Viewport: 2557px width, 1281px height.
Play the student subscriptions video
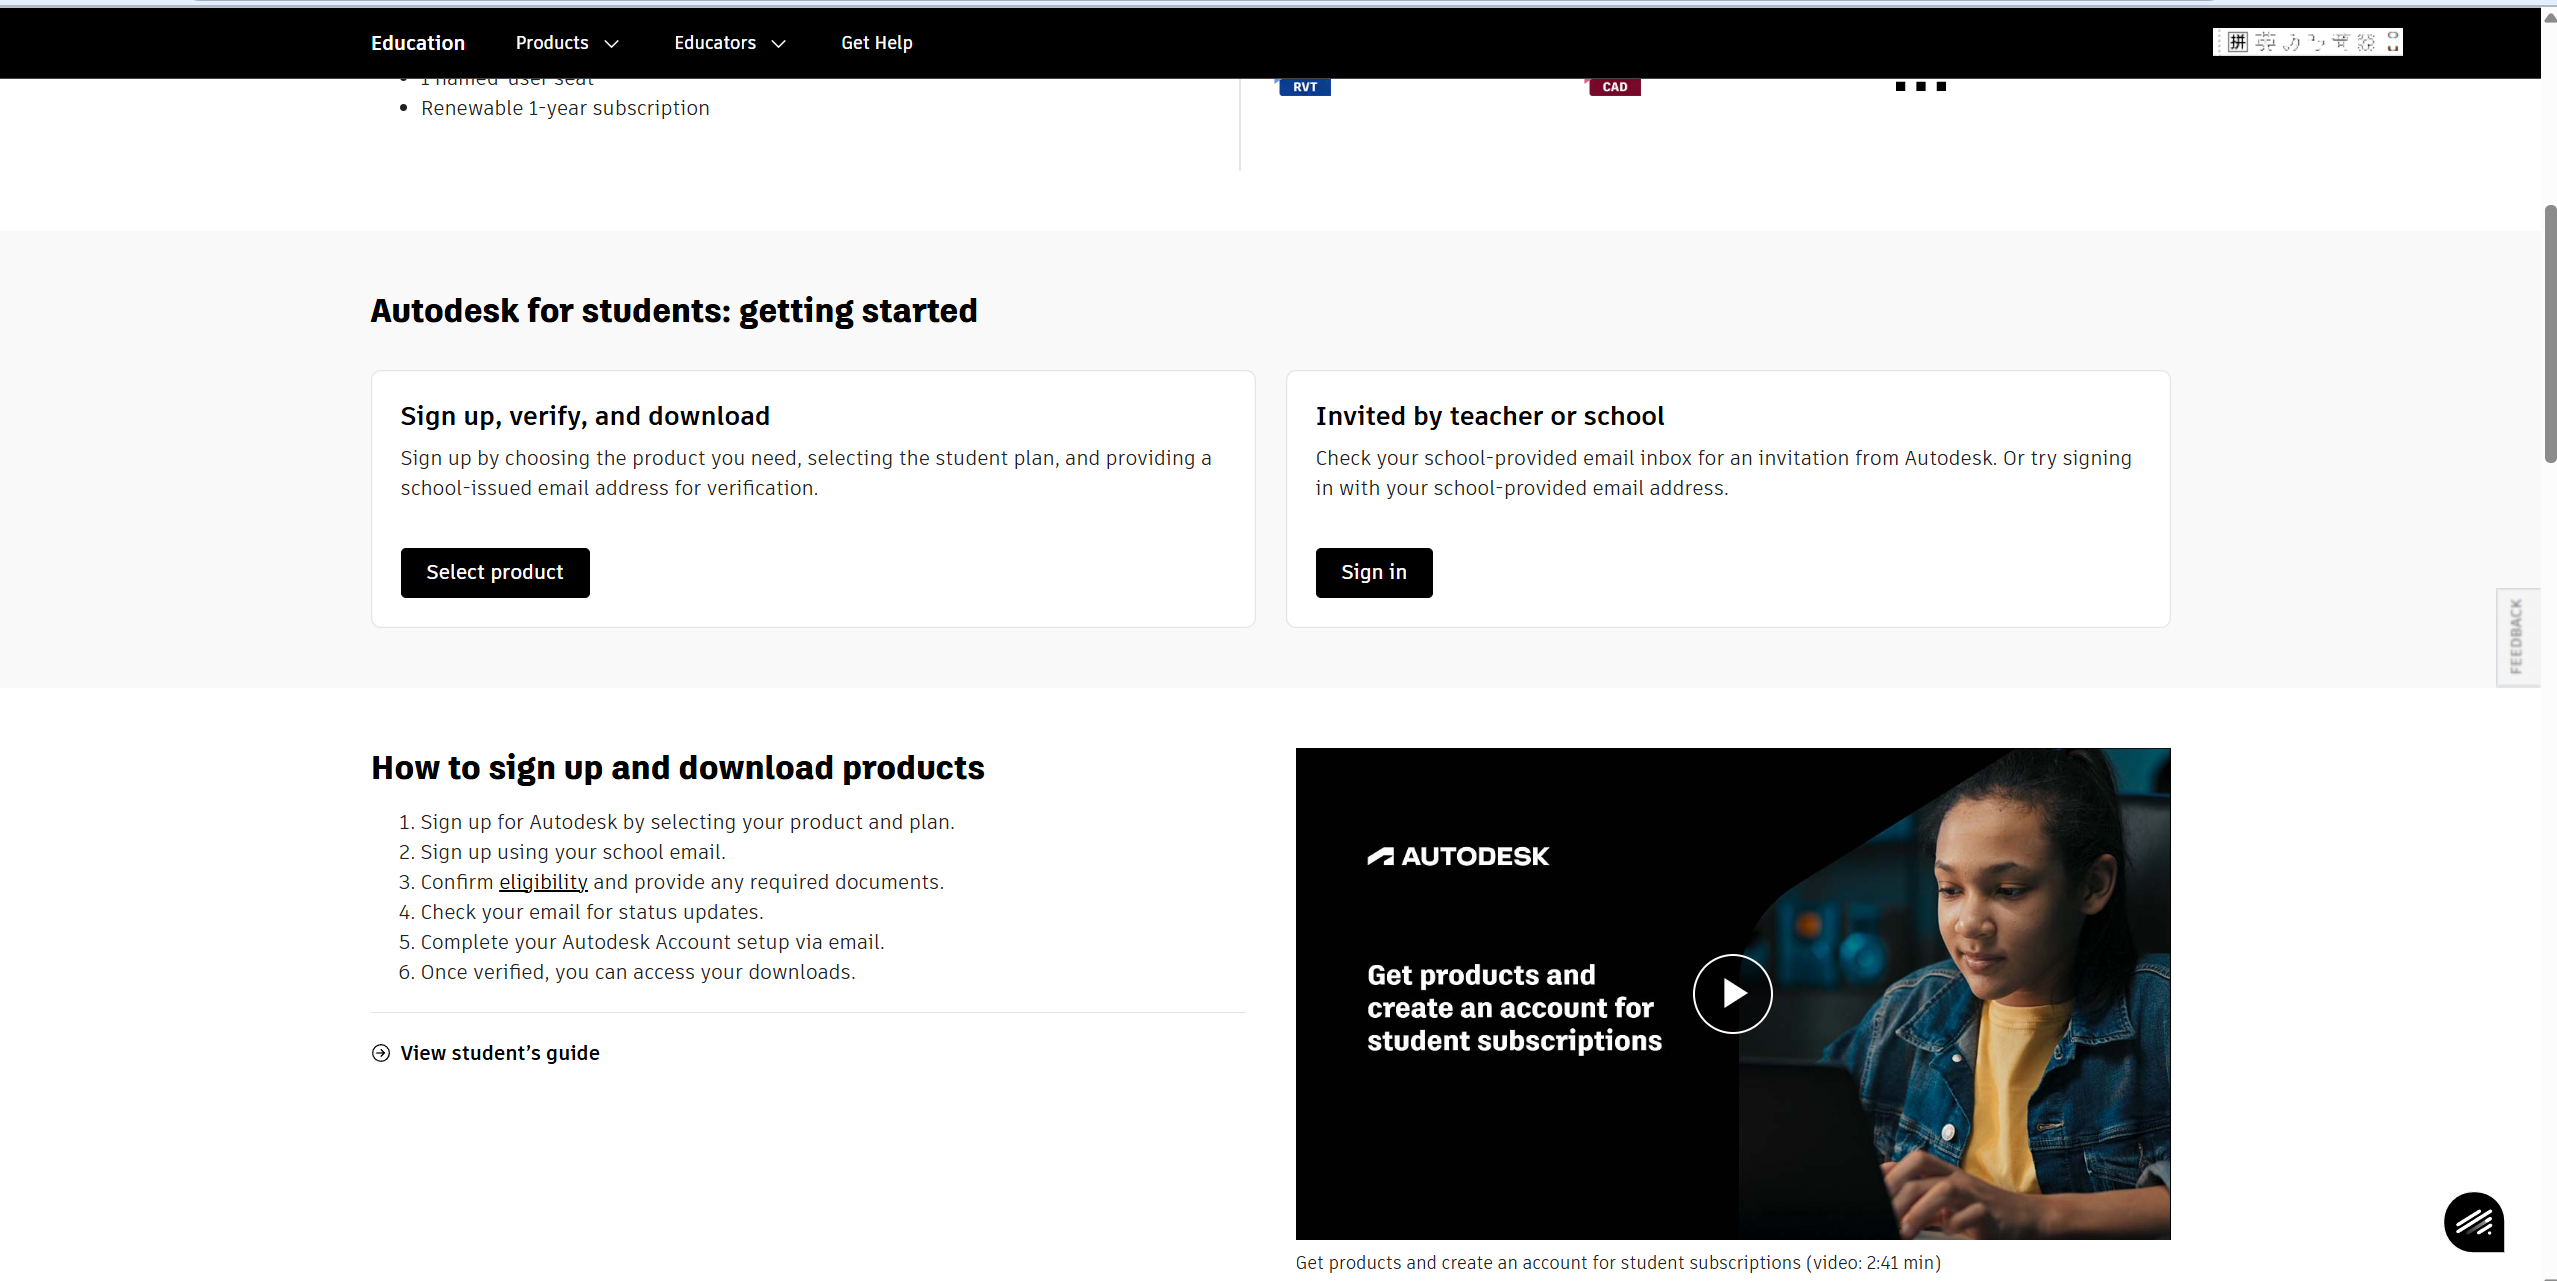tap(1732, 994)
